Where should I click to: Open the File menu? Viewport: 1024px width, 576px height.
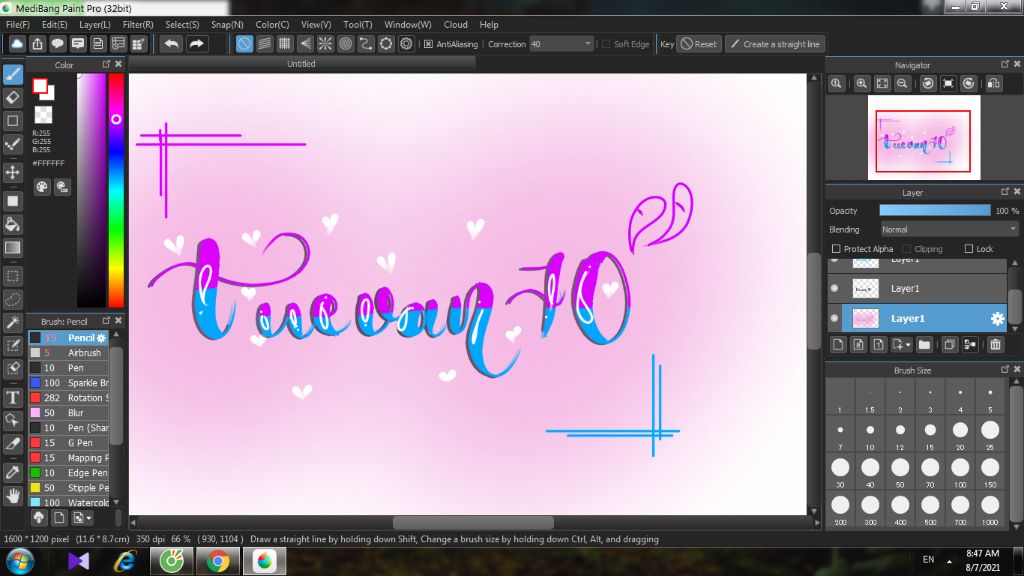(x=18, y=24)
